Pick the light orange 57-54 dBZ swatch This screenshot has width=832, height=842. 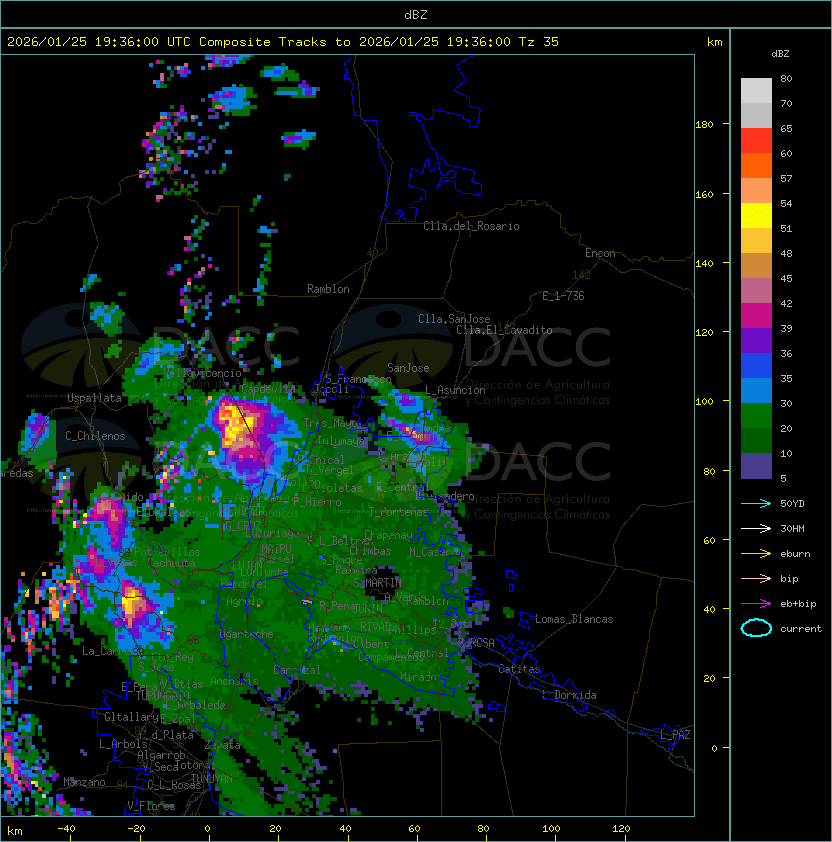[756, 191]
